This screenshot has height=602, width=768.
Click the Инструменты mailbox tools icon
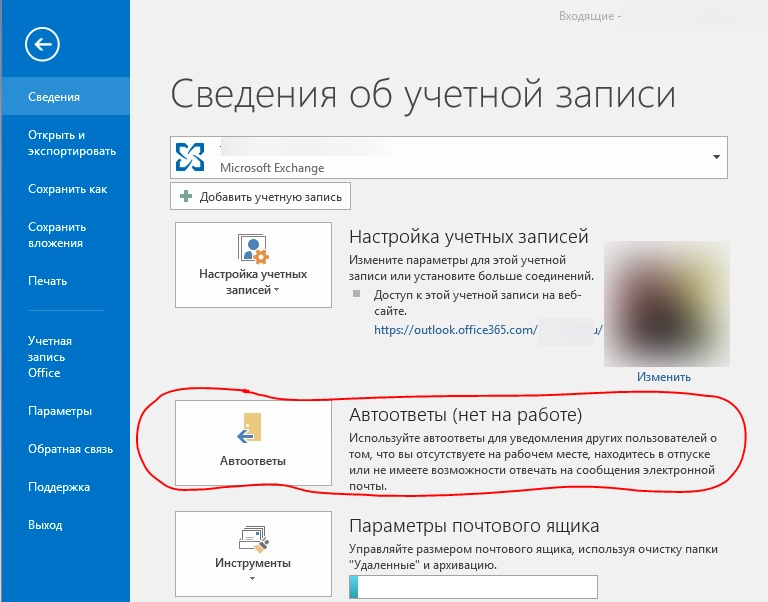point(252,537)
